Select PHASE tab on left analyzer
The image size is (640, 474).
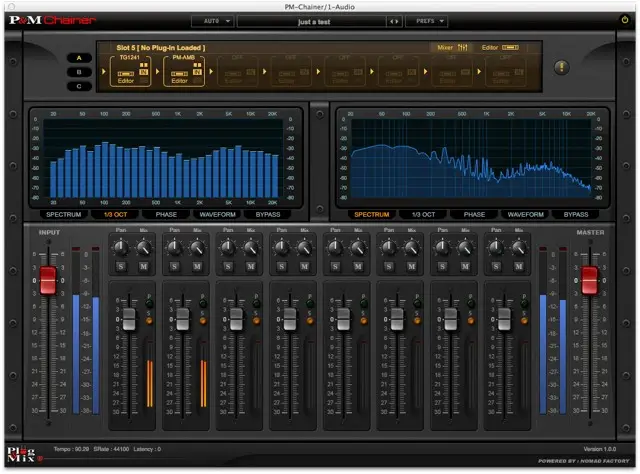click(x=166, y=214)
